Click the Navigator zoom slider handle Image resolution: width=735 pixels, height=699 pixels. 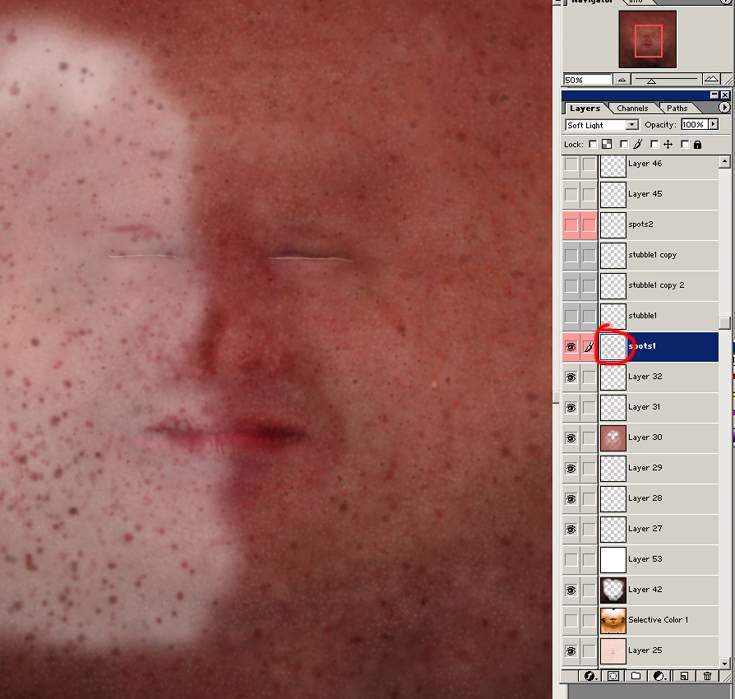click(x=651, y=82)
